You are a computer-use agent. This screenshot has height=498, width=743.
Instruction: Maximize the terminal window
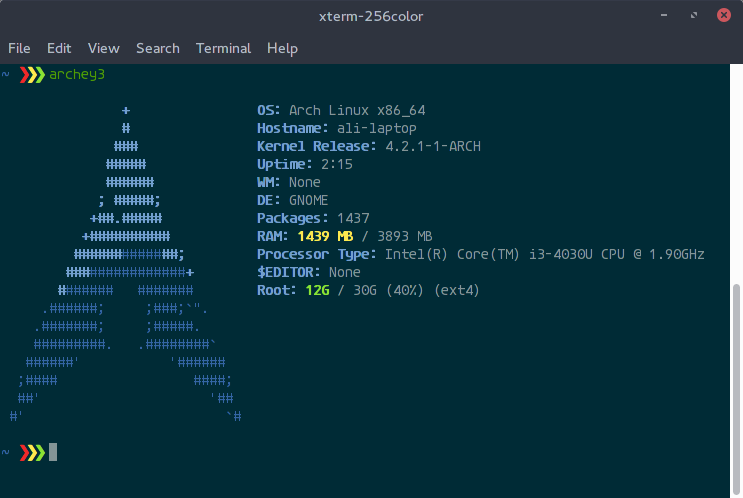tap(692, 16)
